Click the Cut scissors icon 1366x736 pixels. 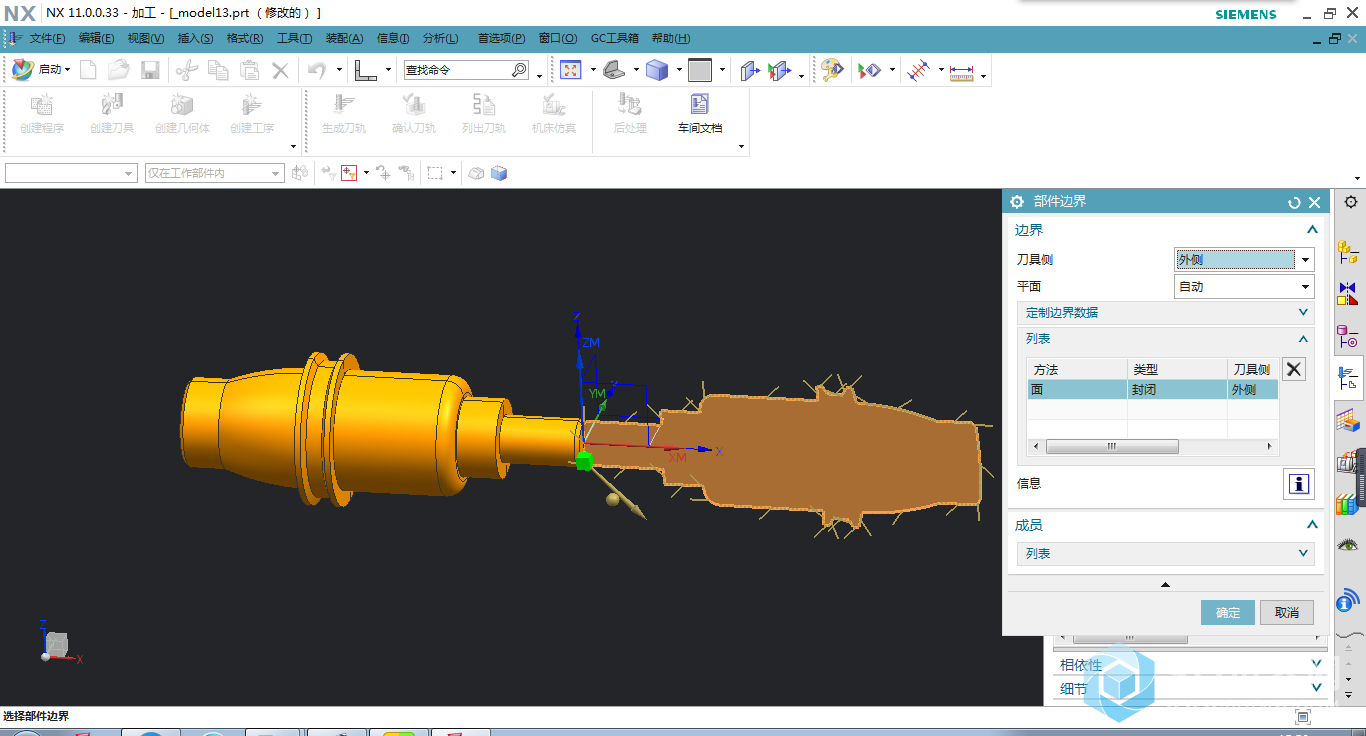click(x=187, y=70)
